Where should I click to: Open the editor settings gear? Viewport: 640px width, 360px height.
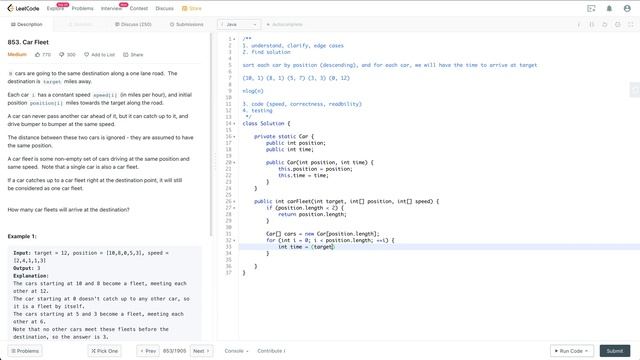pyautogui.click(x=618, y=24)
